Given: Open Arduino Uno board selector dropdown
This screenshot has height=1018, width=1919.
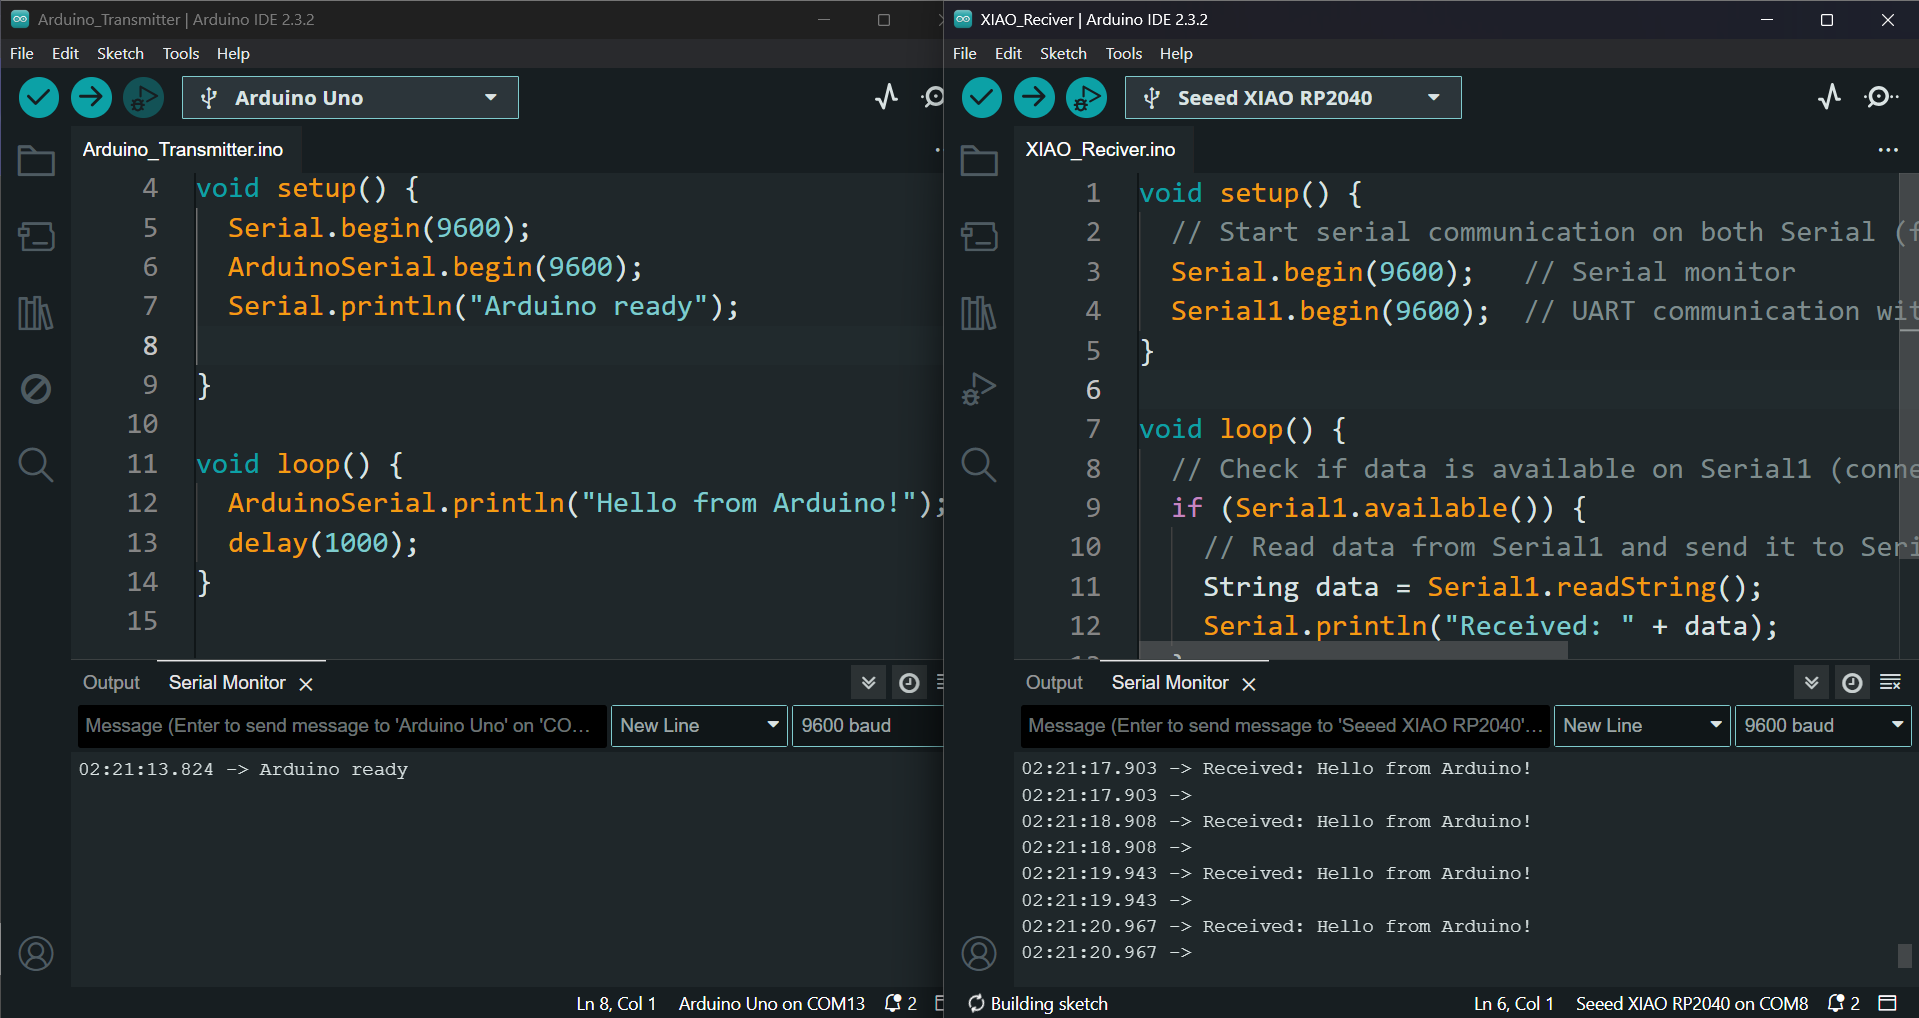Looking at the screenshot, I should pyautogui.click(x=350, y=97).
